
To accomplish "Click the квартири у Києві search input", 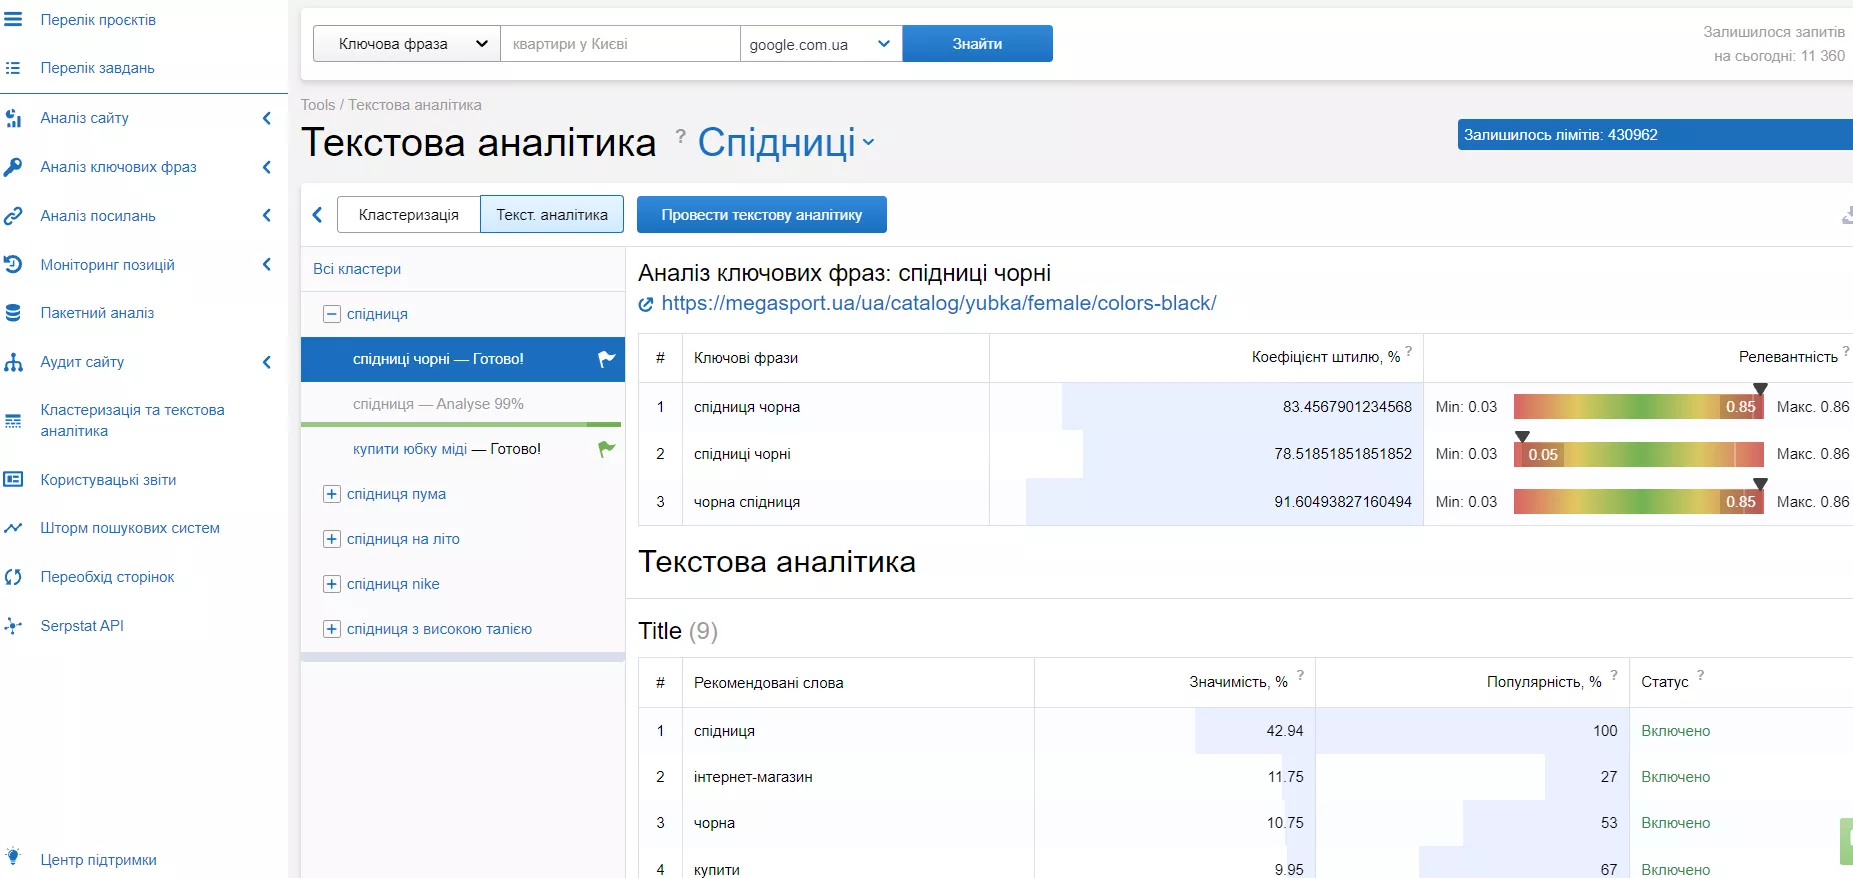I will pyautogui.click(x=620, y=44).
